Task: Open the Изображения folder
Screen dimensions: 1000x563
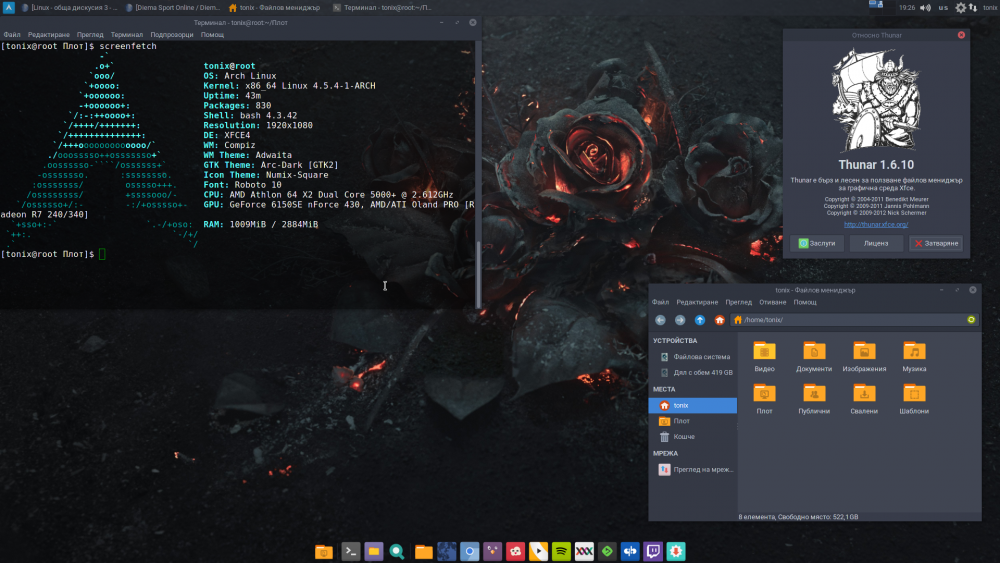Action: click(x=864, y=356)
